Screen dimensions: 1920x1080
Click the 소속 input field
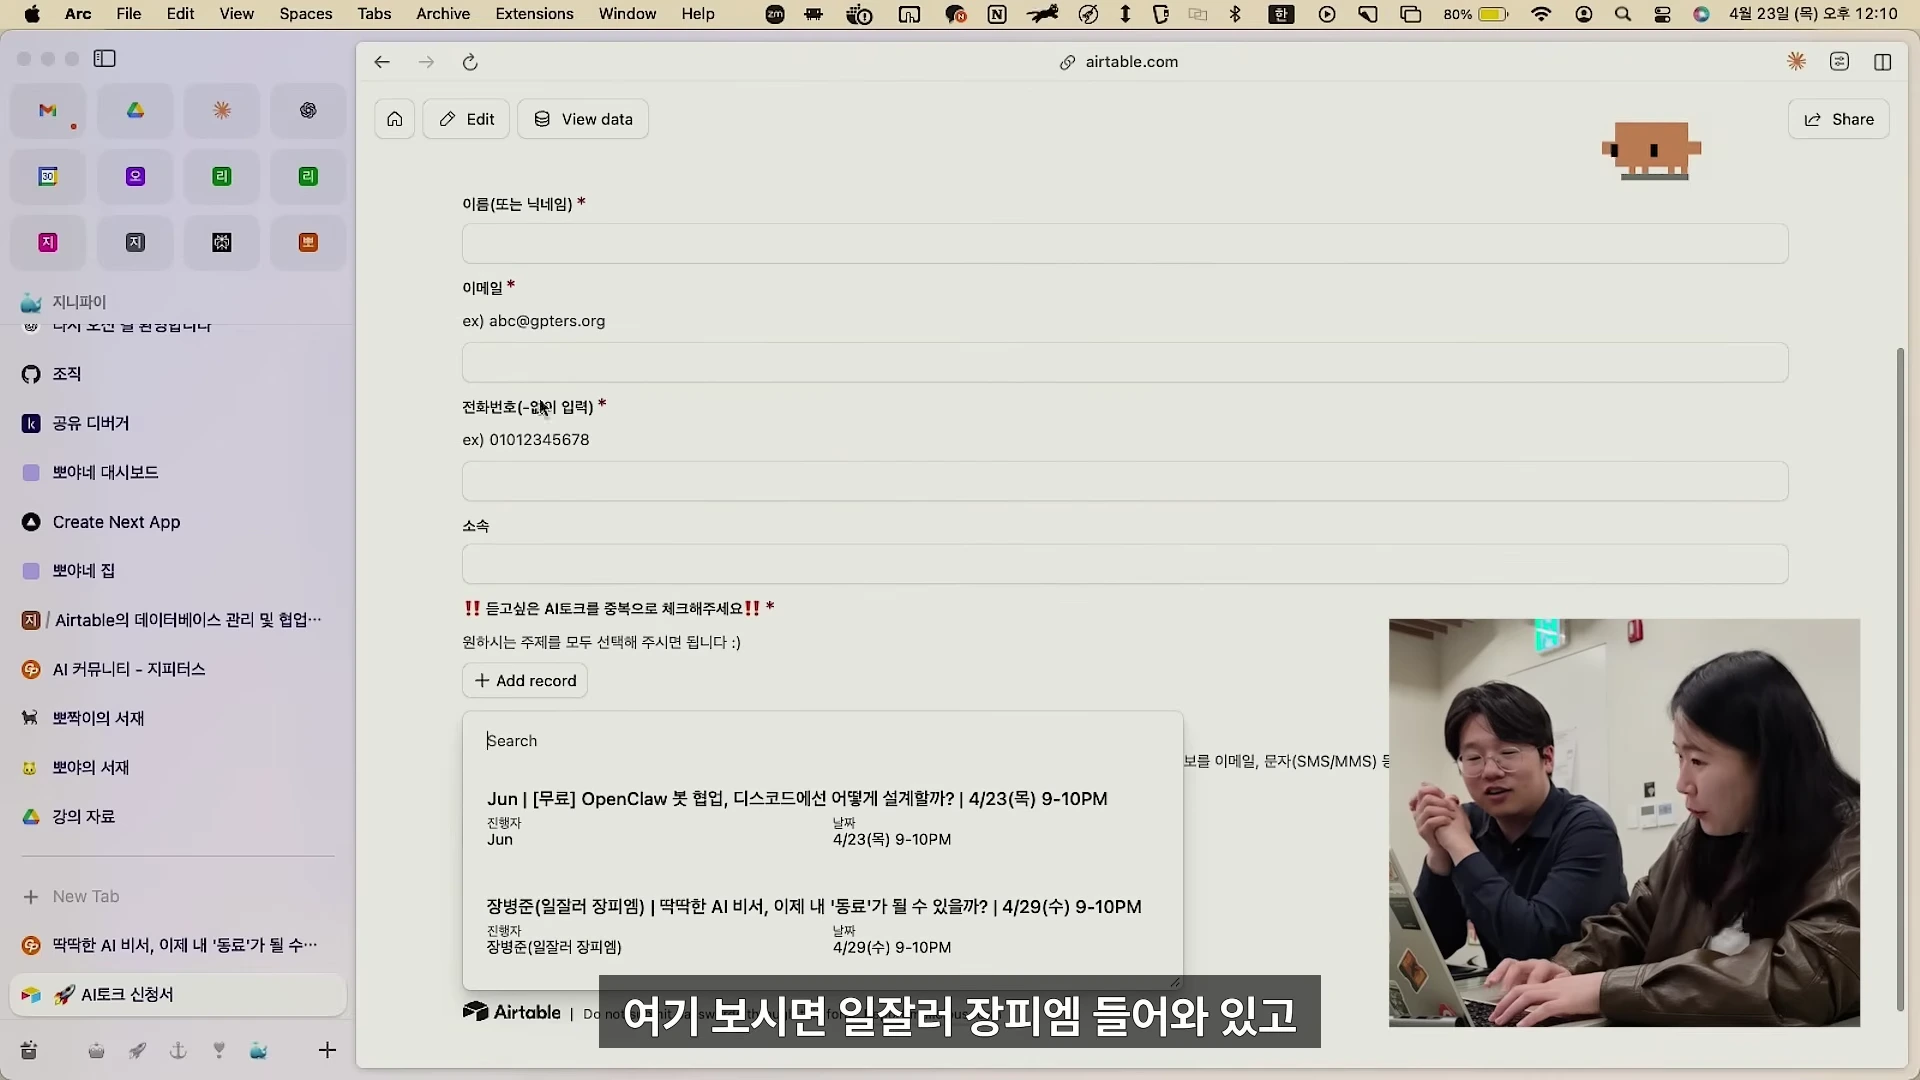tap(1125, 564)
